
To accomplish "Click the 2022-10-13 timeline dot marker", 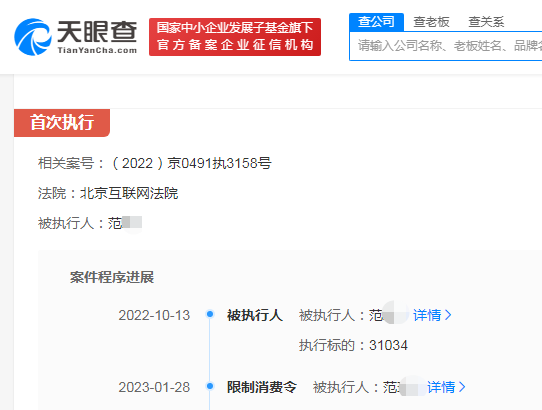I will pyautogui.click(x=210, y=314).
